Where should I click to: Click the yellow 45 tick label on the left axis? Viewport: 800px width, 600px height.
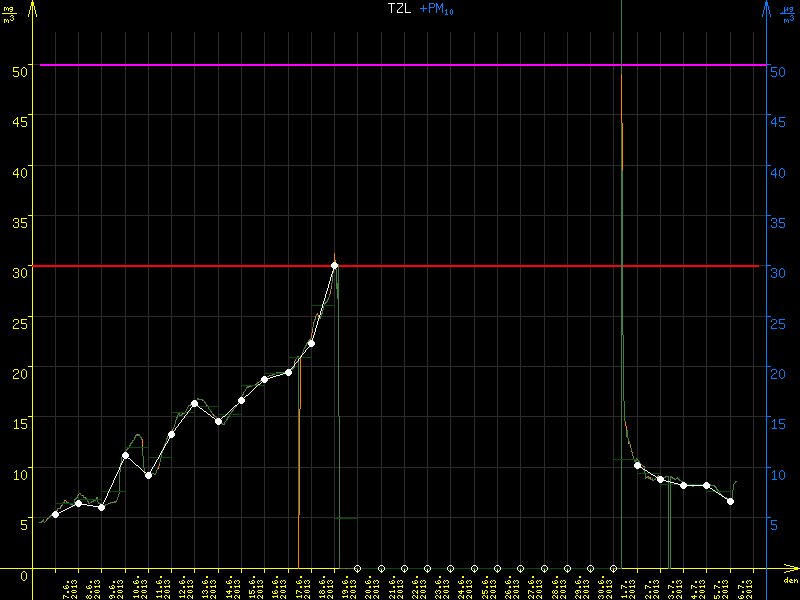[20, 116]
